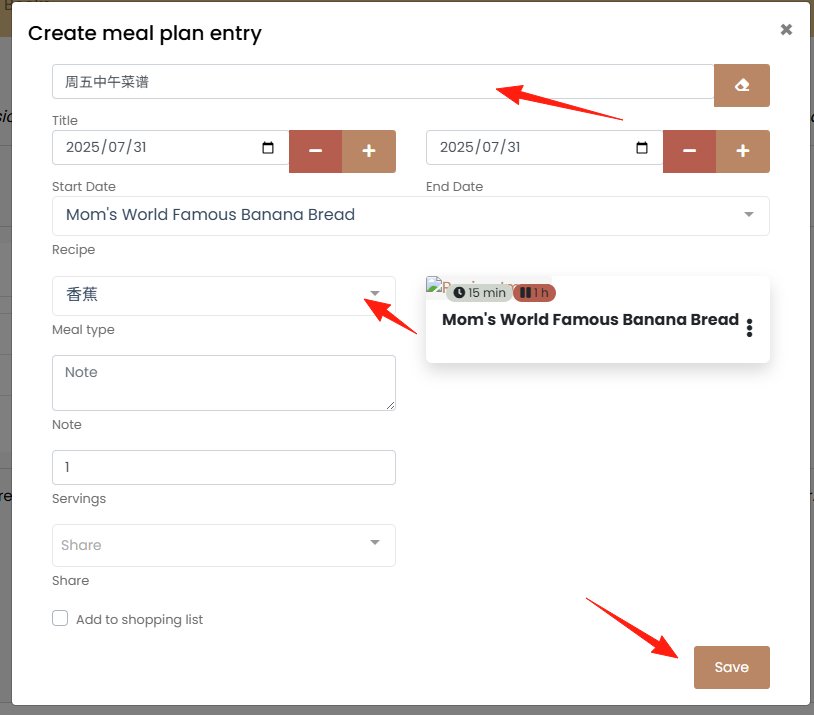Open recipe card three-dot menu
The height and width of the screenshot is (715, 814).
pos(749,328)
